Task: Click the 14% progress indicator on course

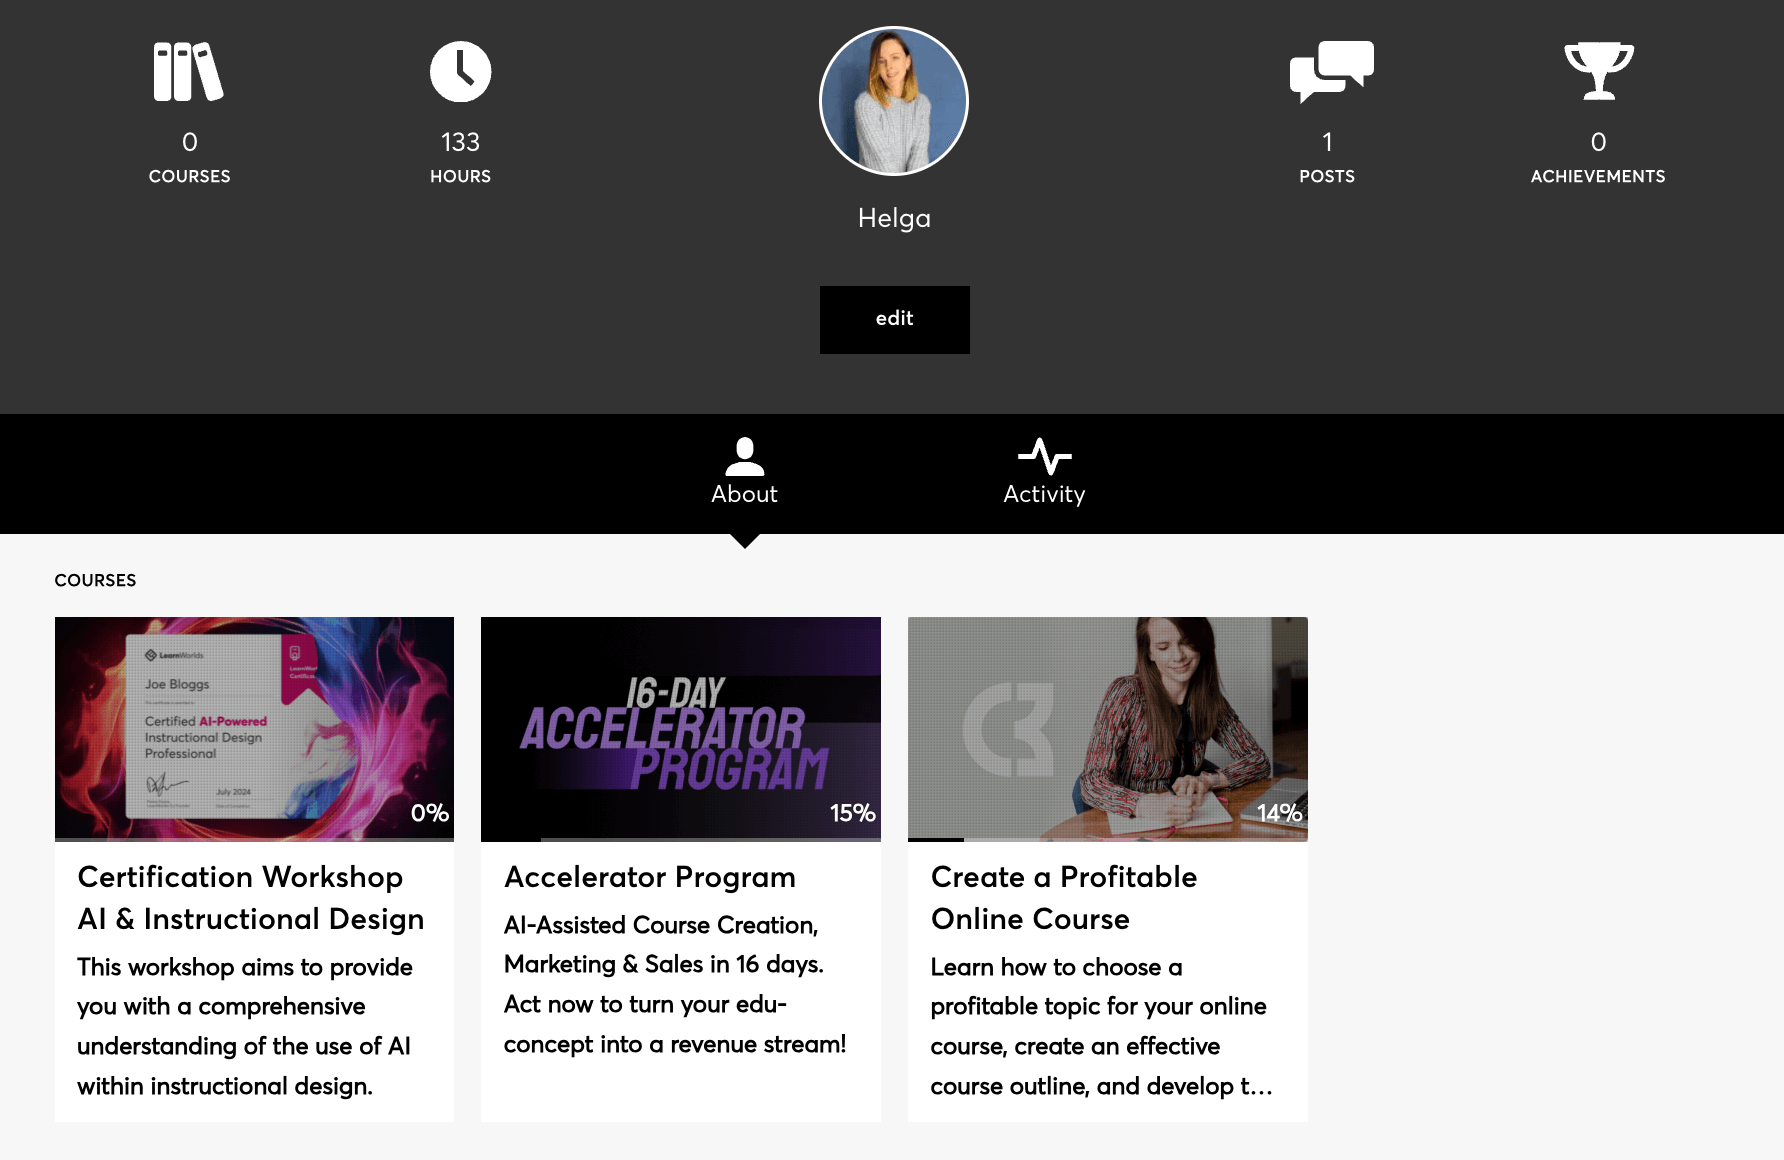Action: coord(1279,813)
